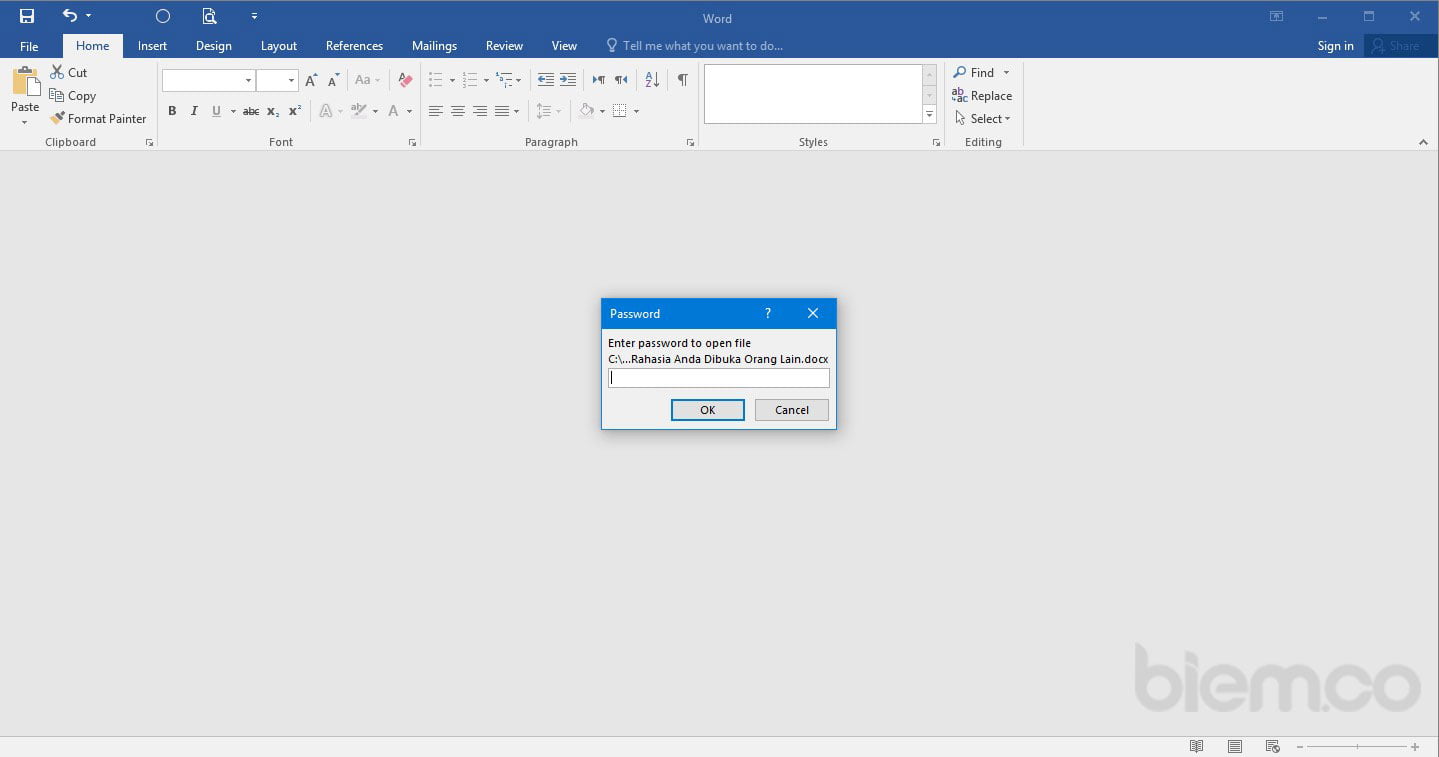This screenshot has height=757, width=1439.
Task: Toggle Strikethrough formatting
Action: (x=251, y=111)
